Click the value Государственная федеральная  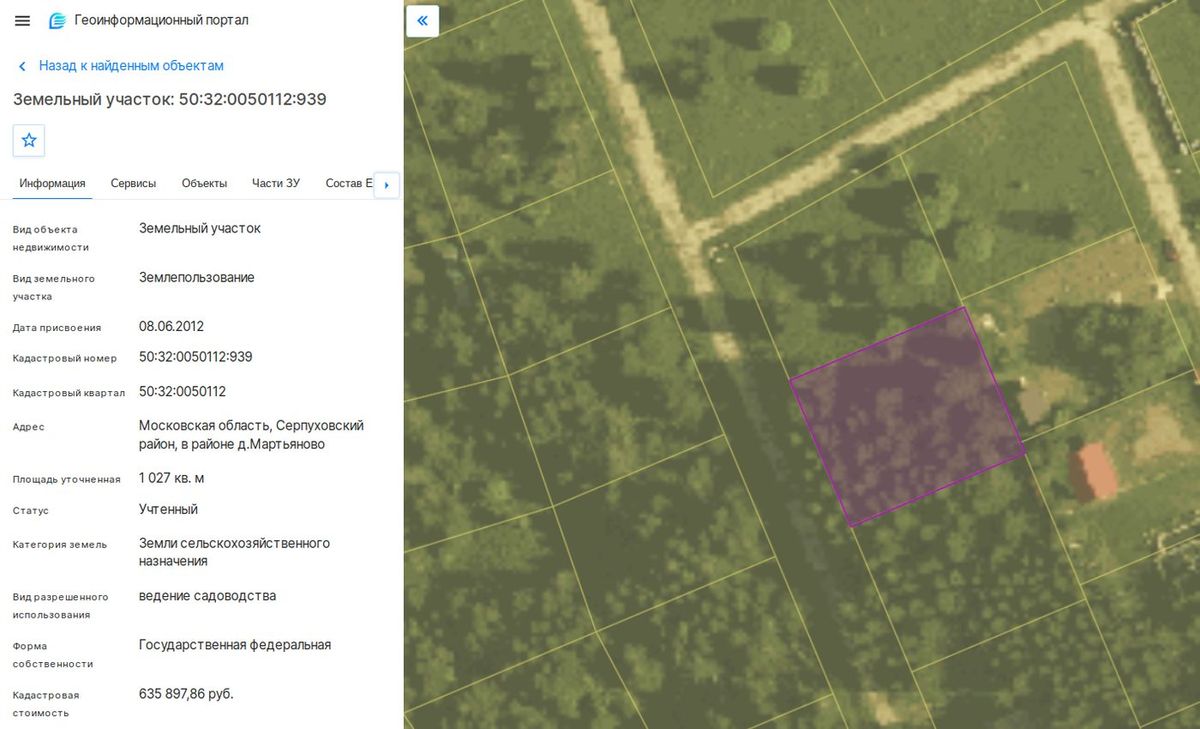point(235,645)
